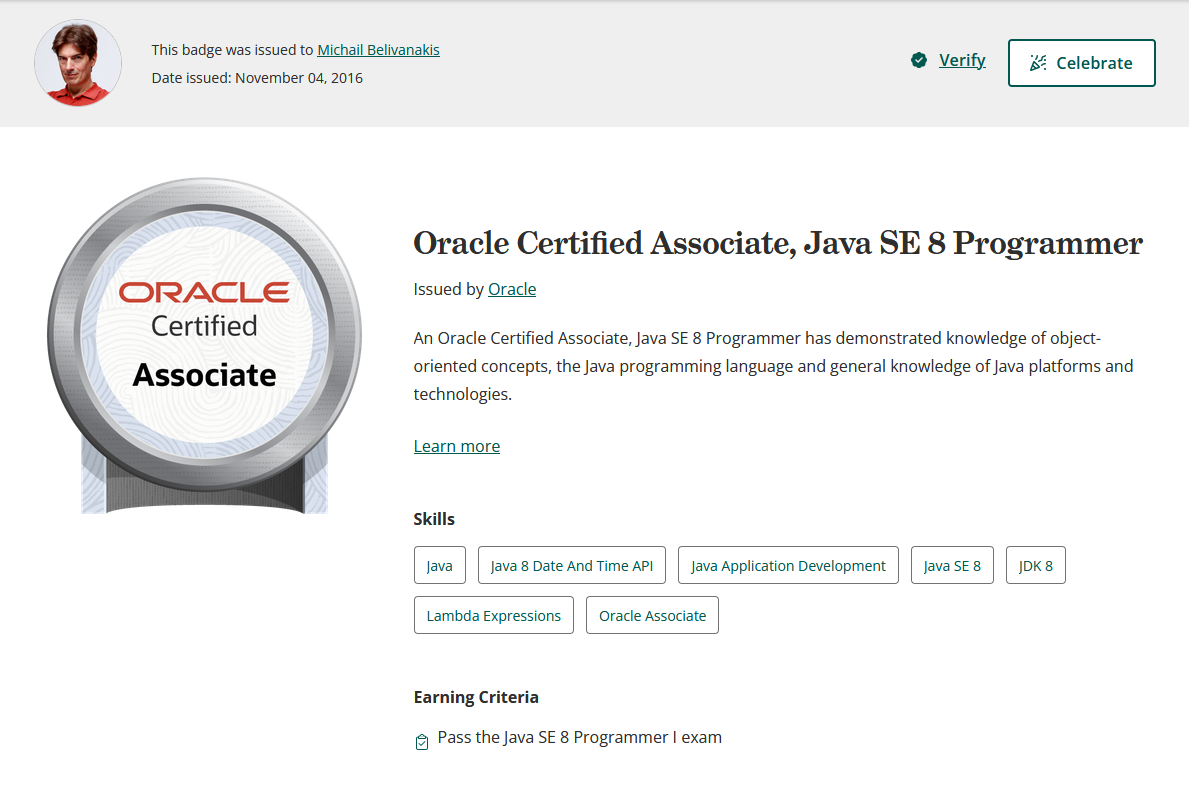The width and height of the screenshot is (1189, 790).
Task: Click the JDK 8 skill tag
Action: 1035,564
